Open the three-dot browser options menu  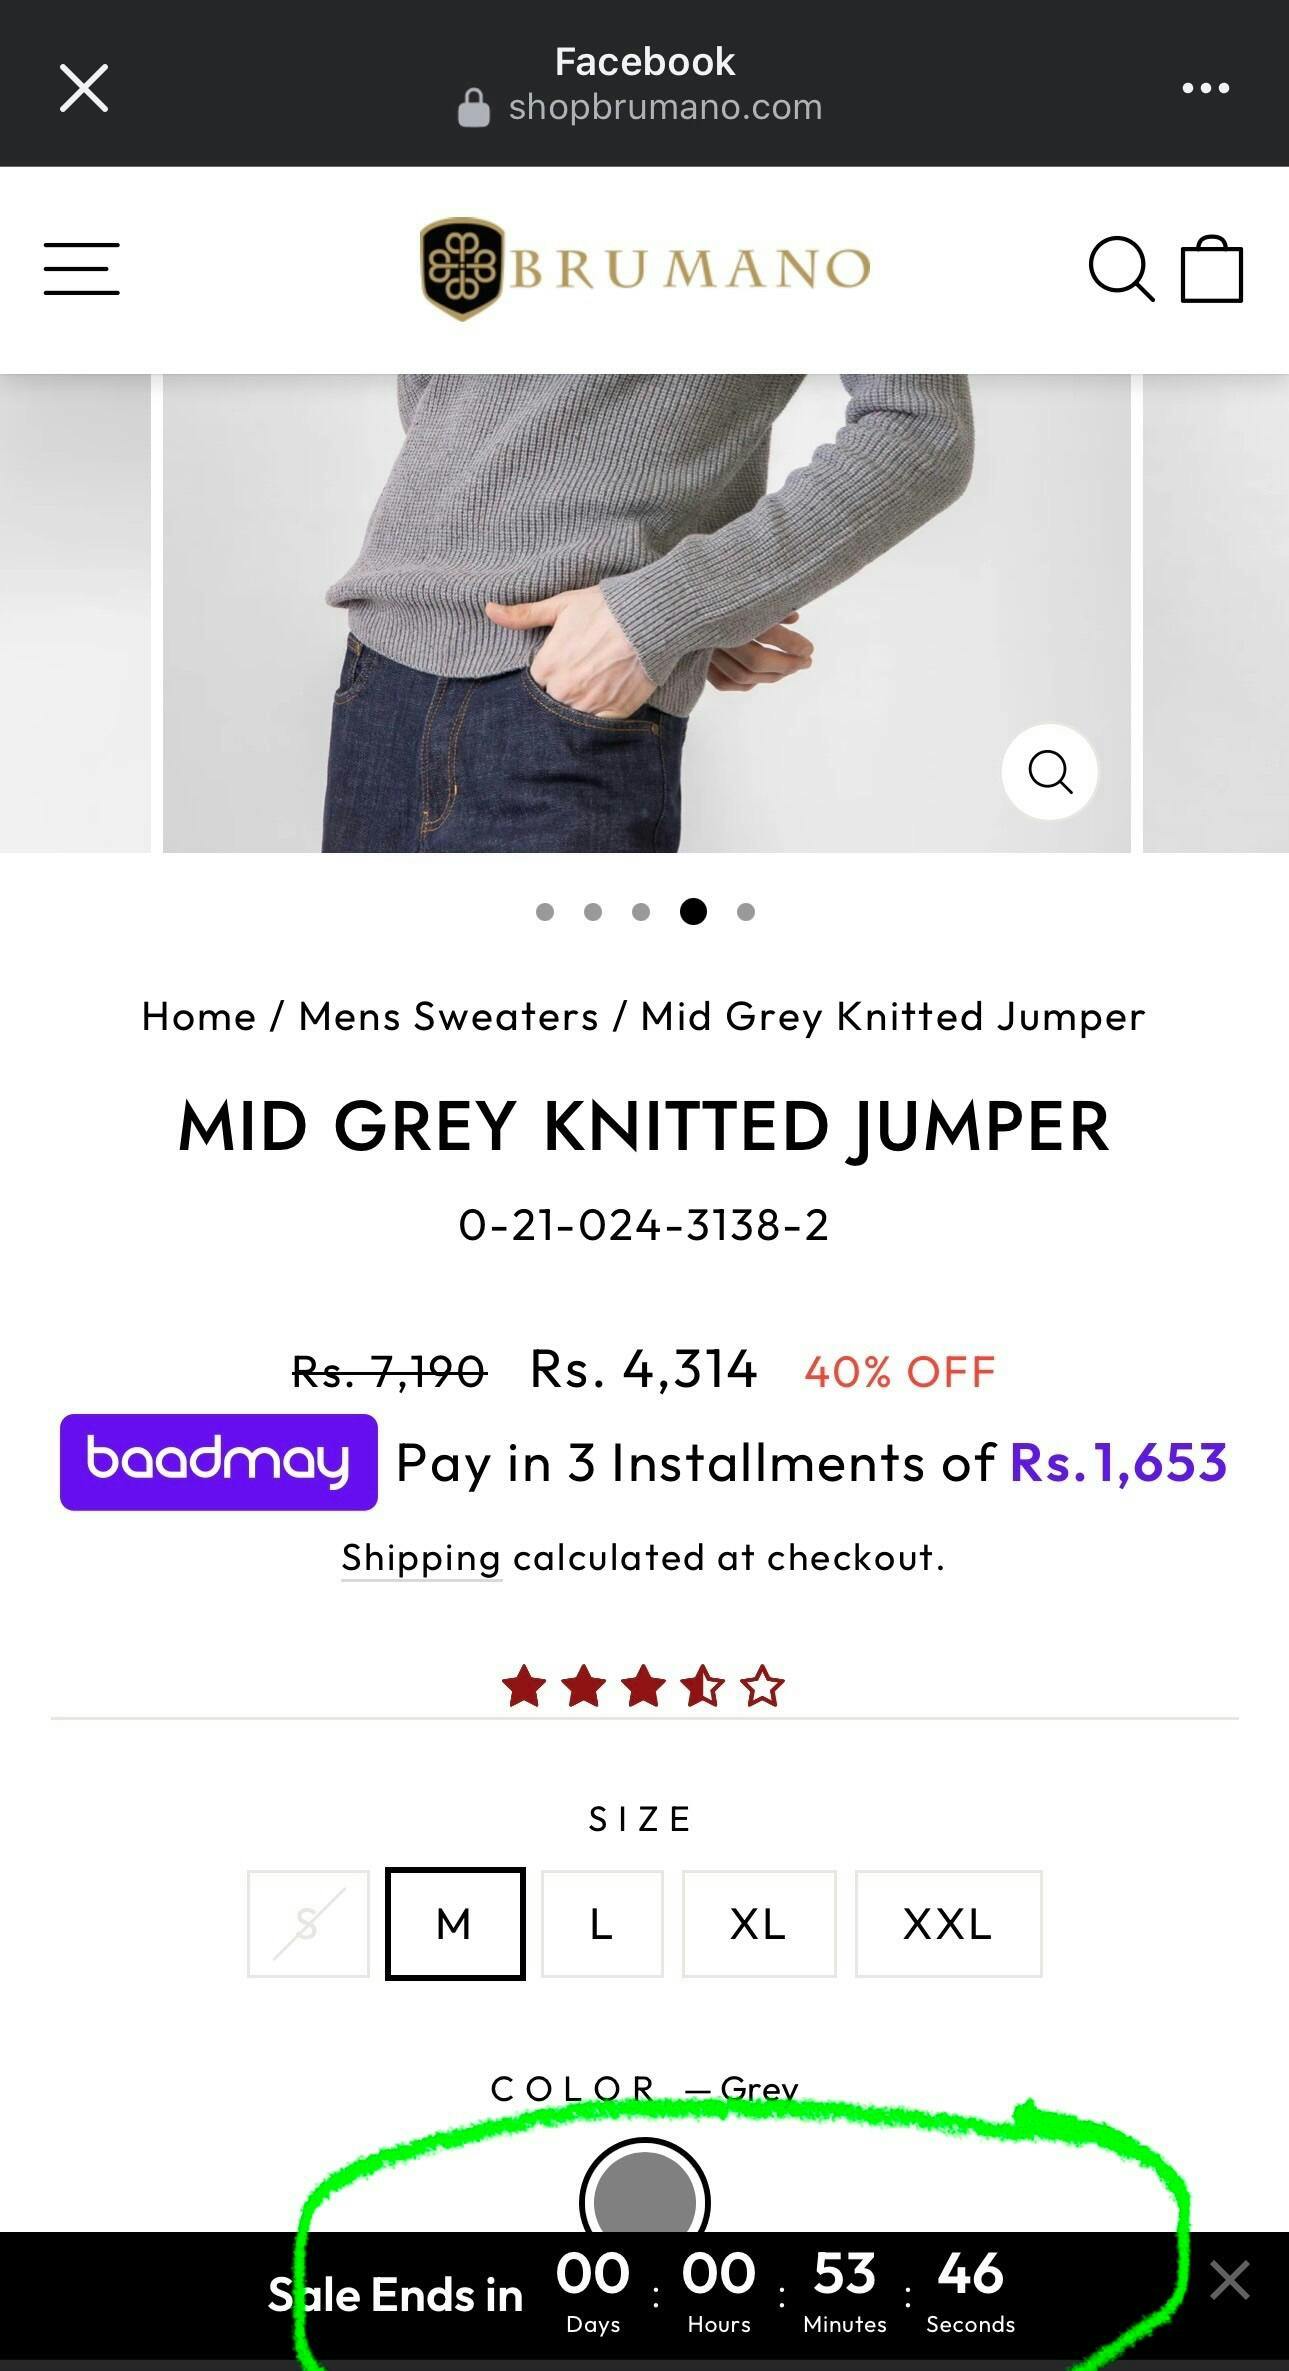(x=1205, y=88)
